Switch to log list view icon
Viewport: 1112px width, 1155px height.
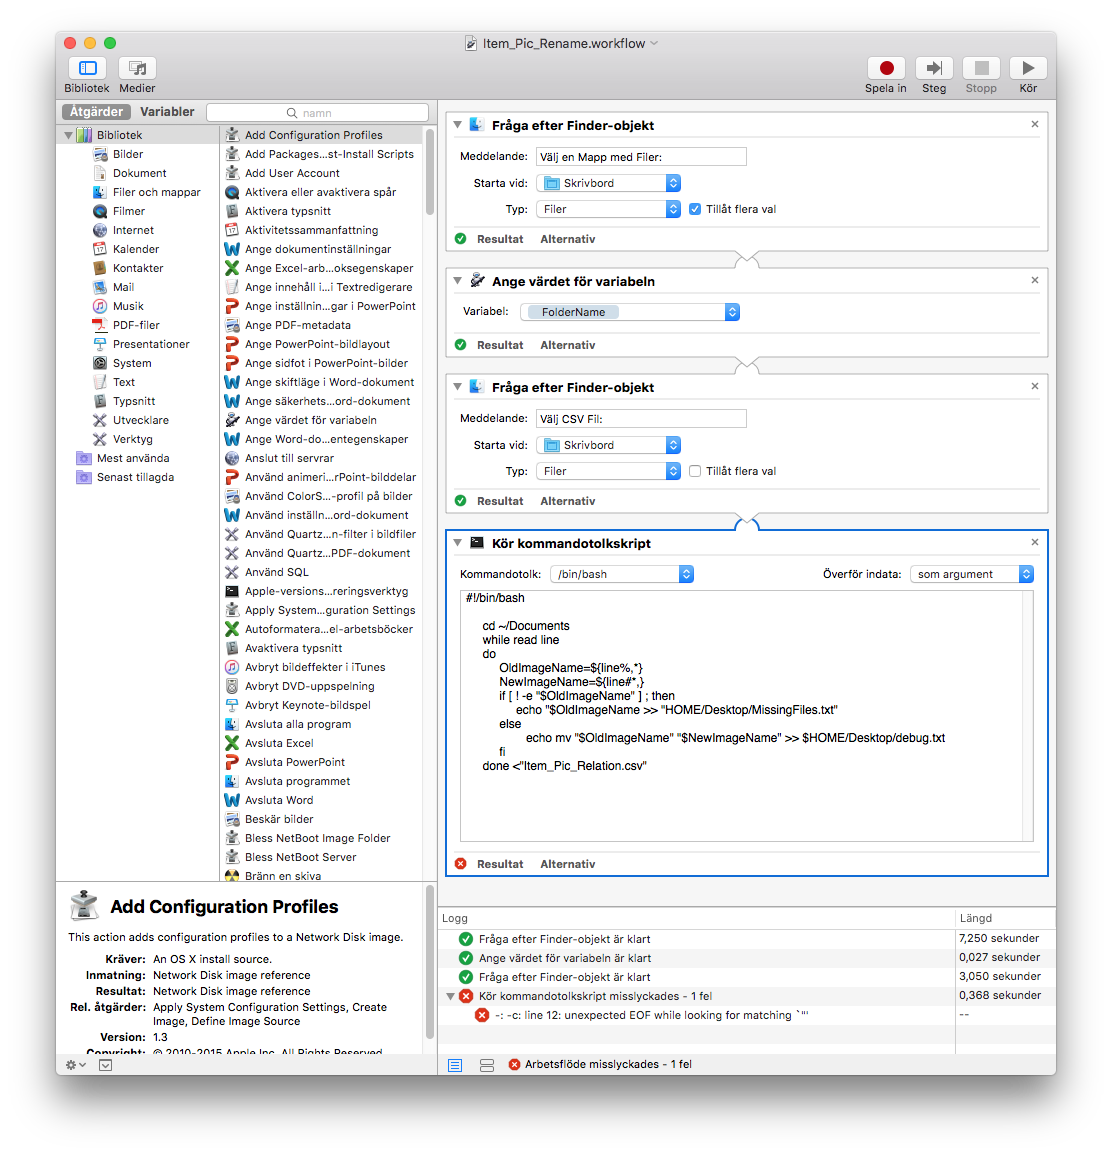(x=455, y=1065)
